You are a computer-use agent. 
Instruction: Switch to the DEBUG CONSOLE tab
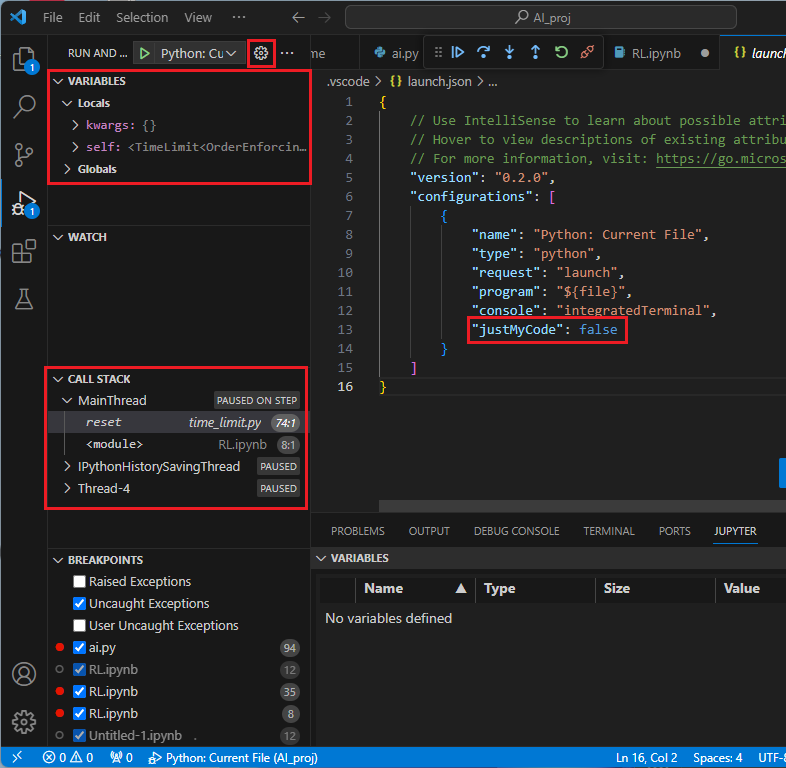[516, 531]
